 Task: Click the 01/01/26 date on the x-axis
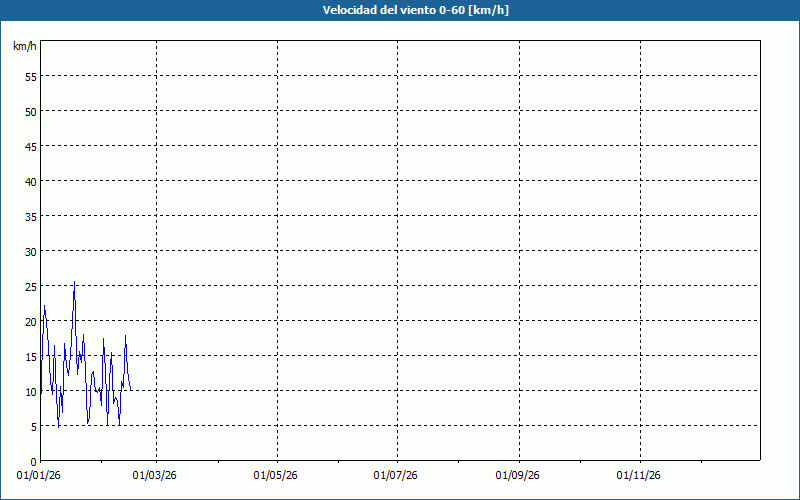(41, 475)
